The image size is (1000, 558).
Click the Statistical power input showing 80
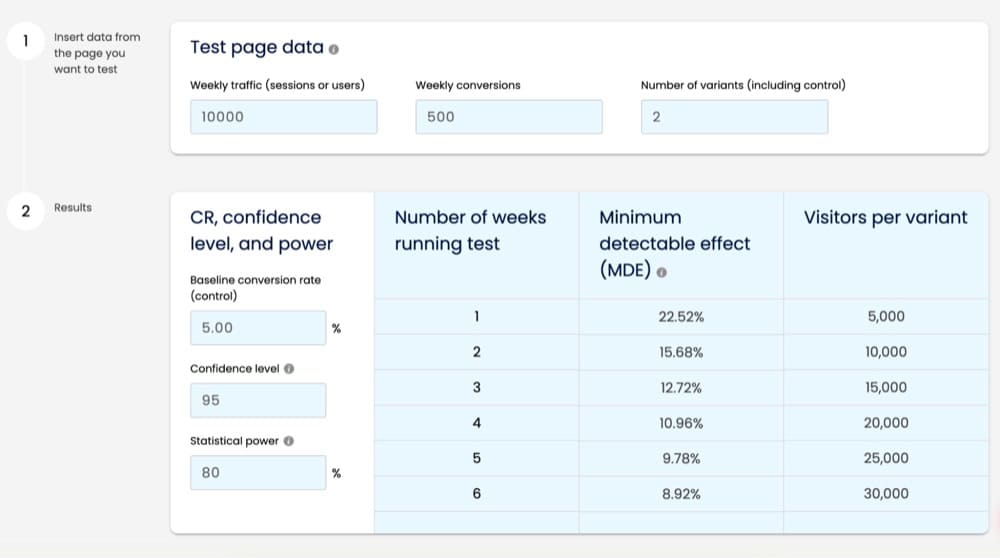point(258,473)
